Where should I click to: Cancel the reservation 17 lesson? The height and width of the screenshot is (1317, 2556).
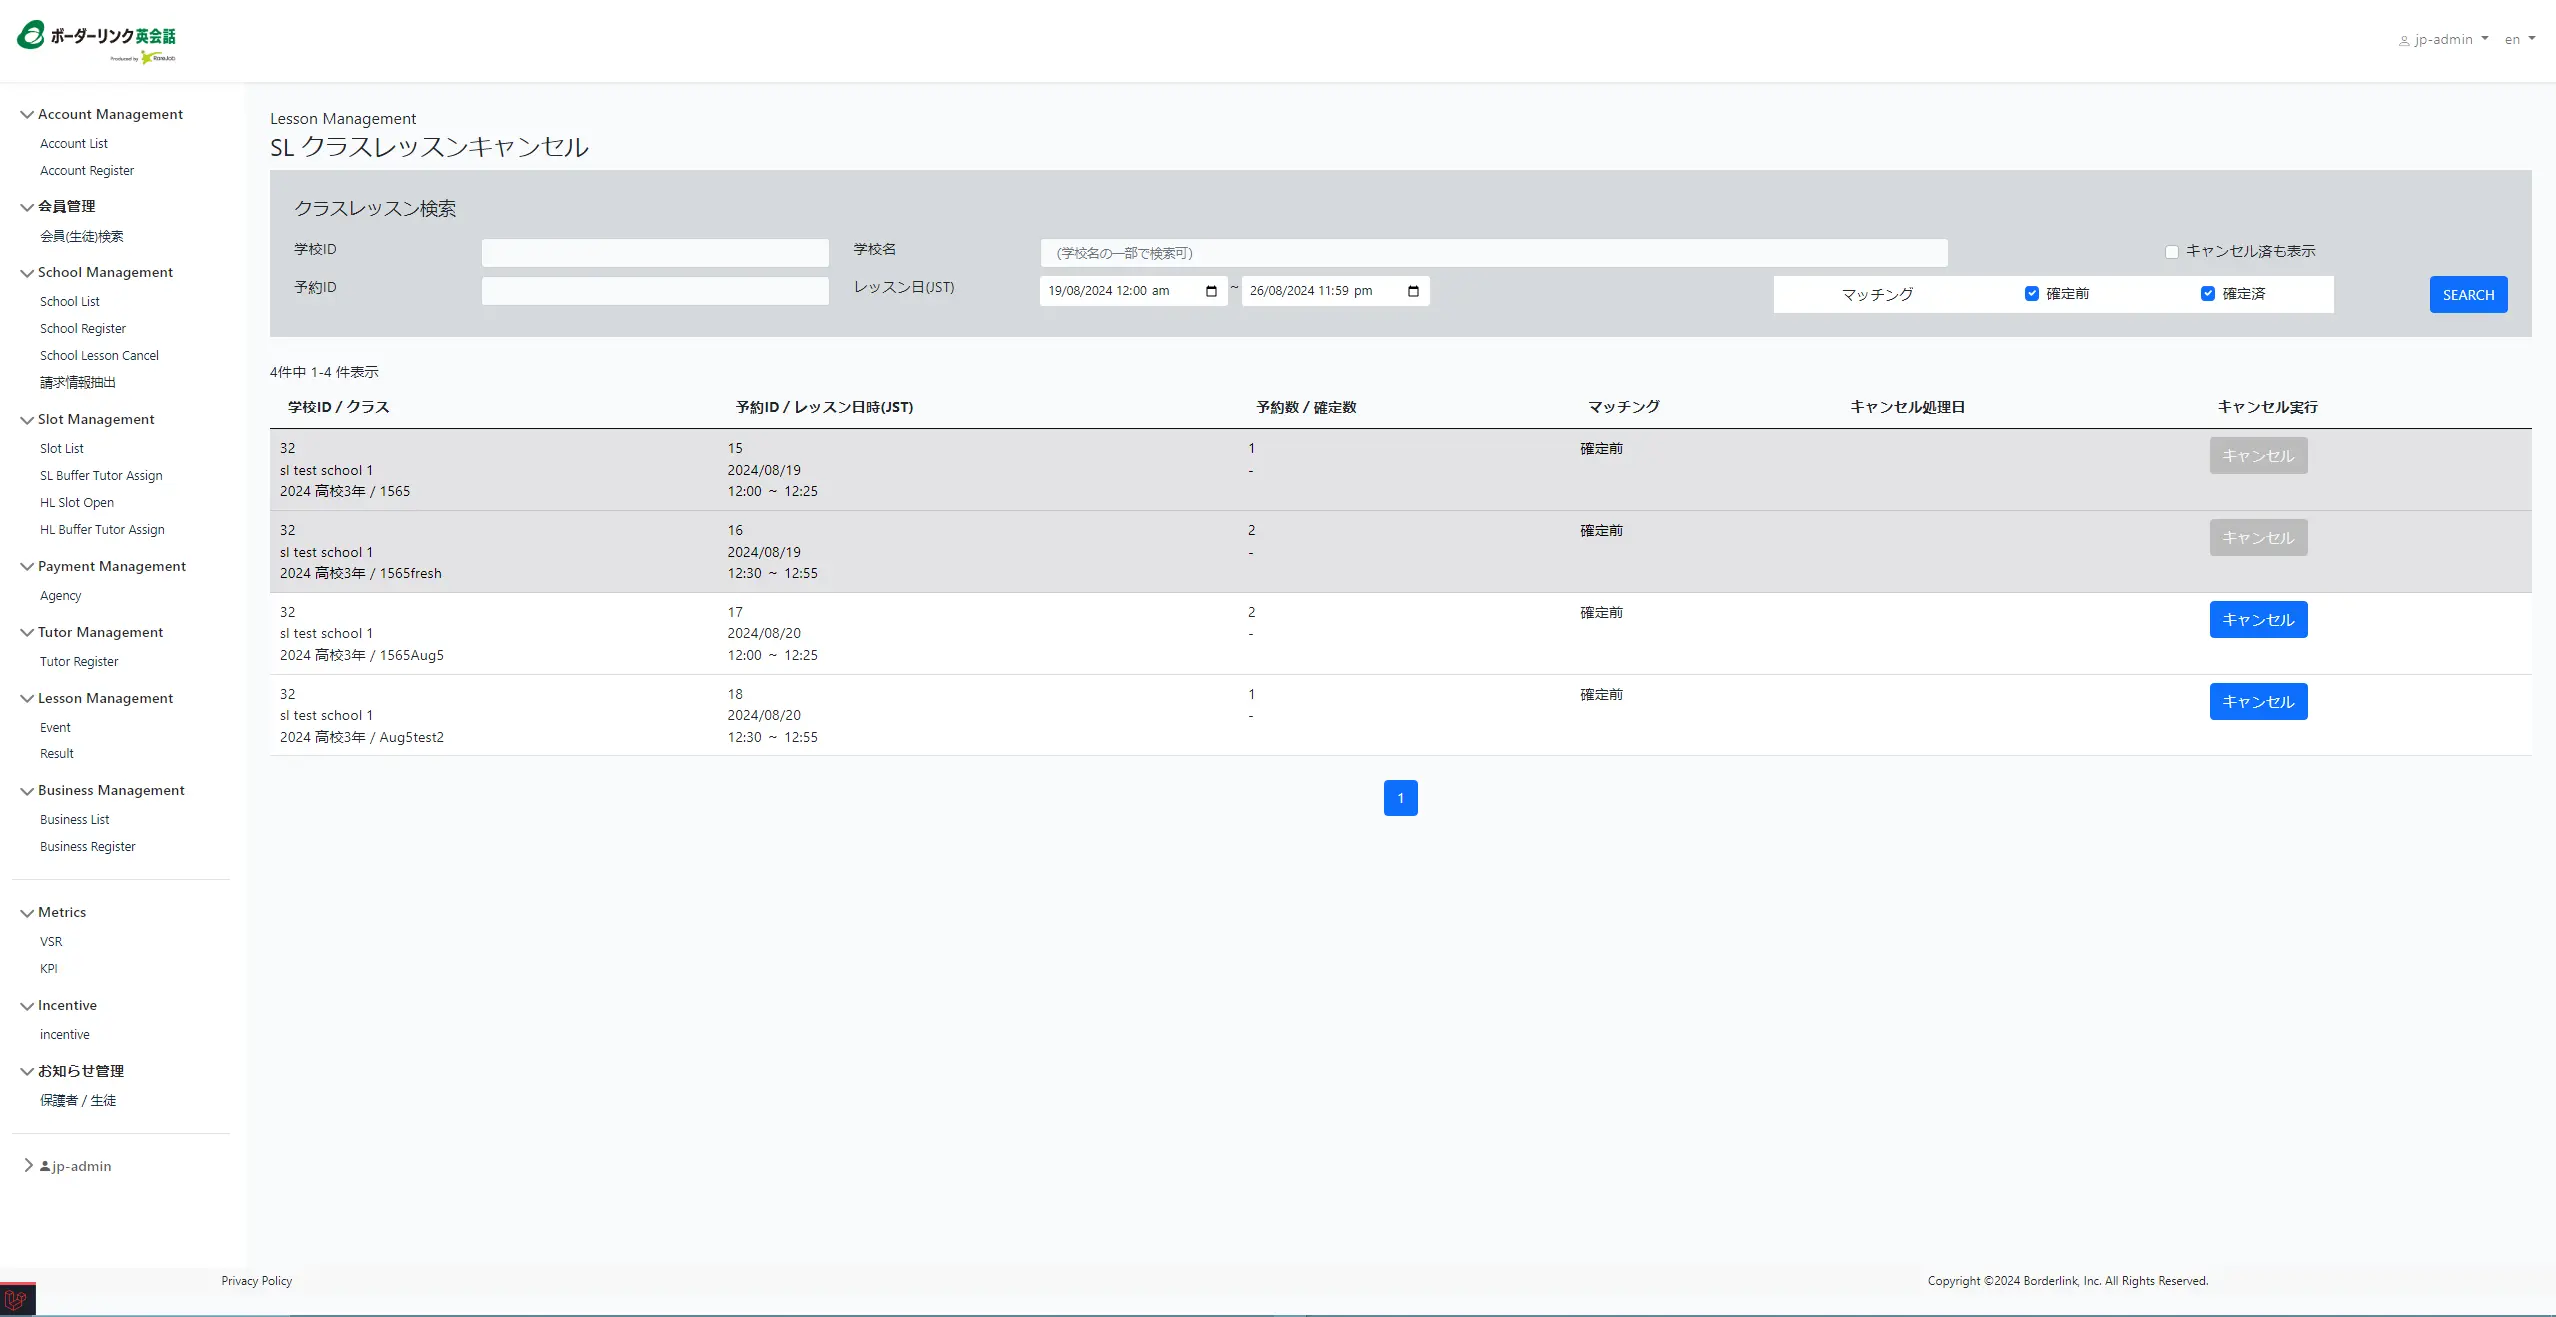[2257, 620]
